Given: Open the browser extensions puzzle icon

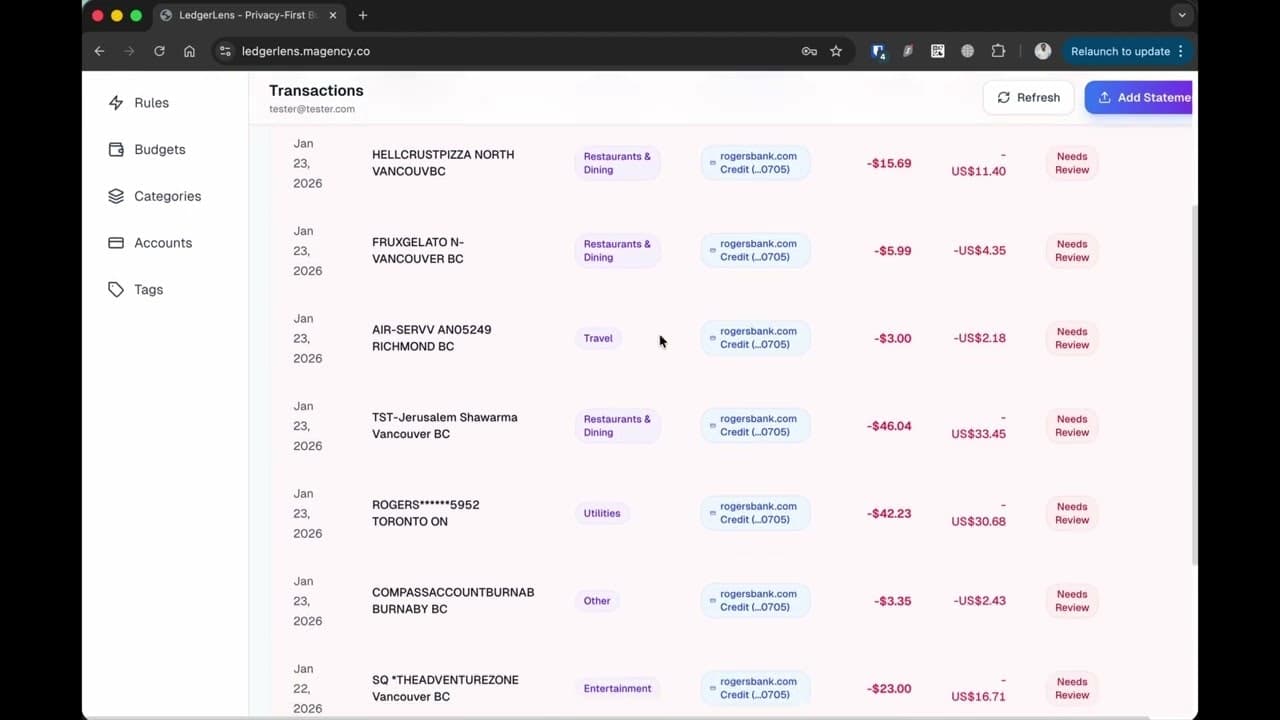Looking at the screenshot, I should (997, 51).
